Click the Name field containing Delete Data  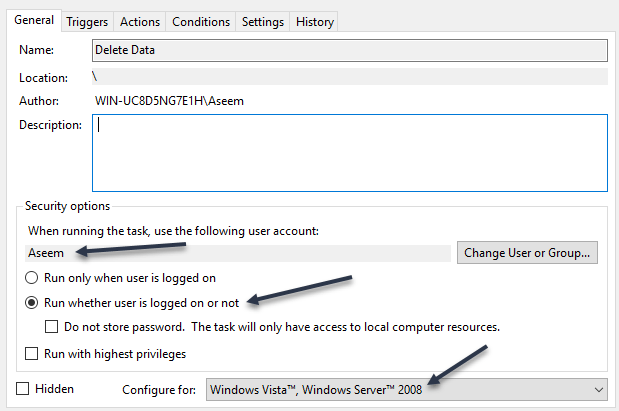point(348,50)
